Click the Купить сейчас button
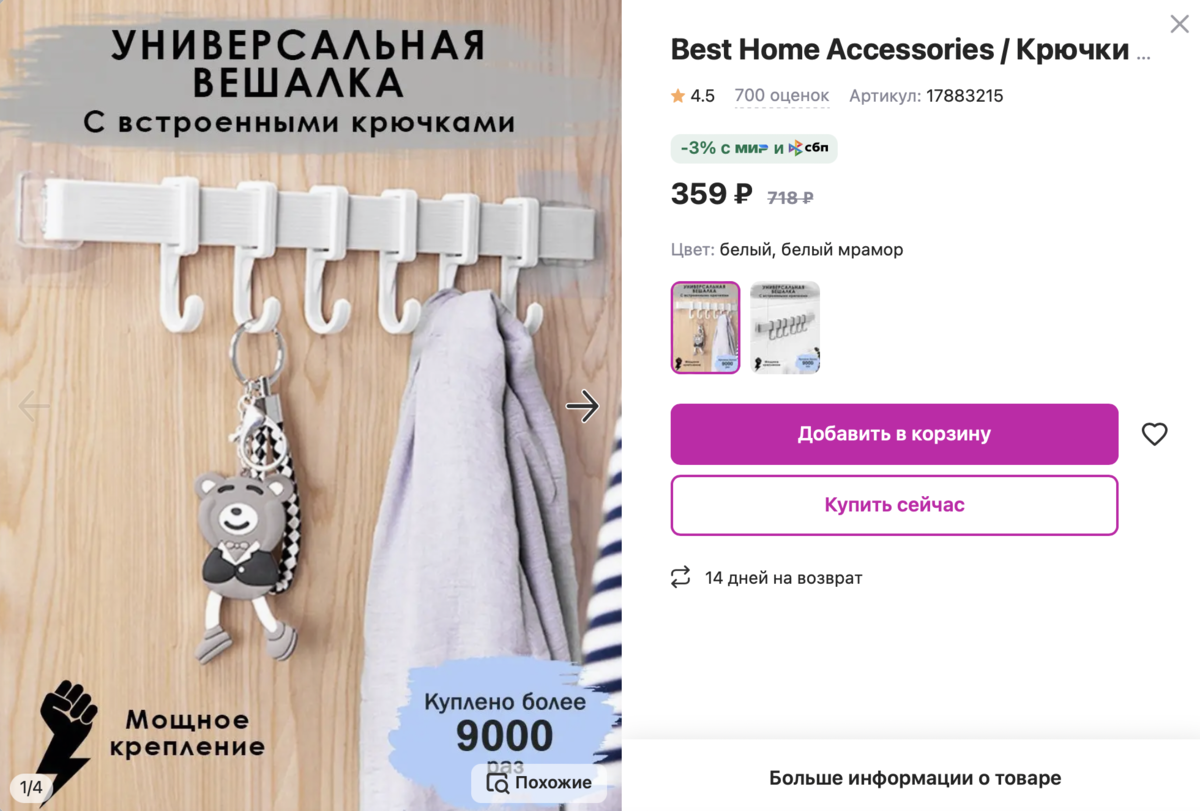This screenshot has height=811, width=1200. (x=894, y=505)
